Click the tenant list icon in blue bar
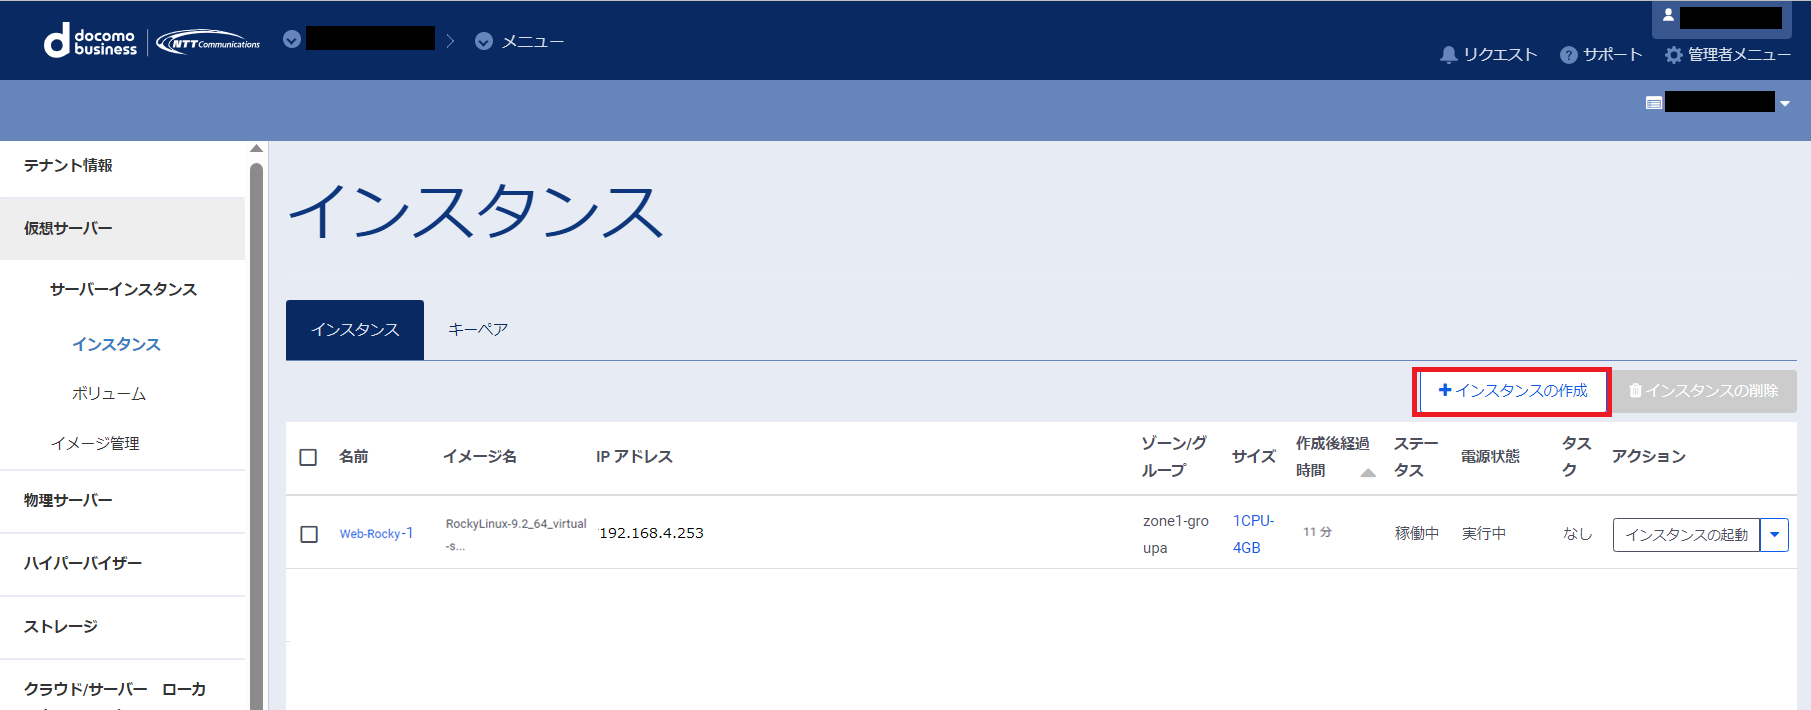Image resolution: width=1811 pixels, height=710 pixels. [1654, 103]
